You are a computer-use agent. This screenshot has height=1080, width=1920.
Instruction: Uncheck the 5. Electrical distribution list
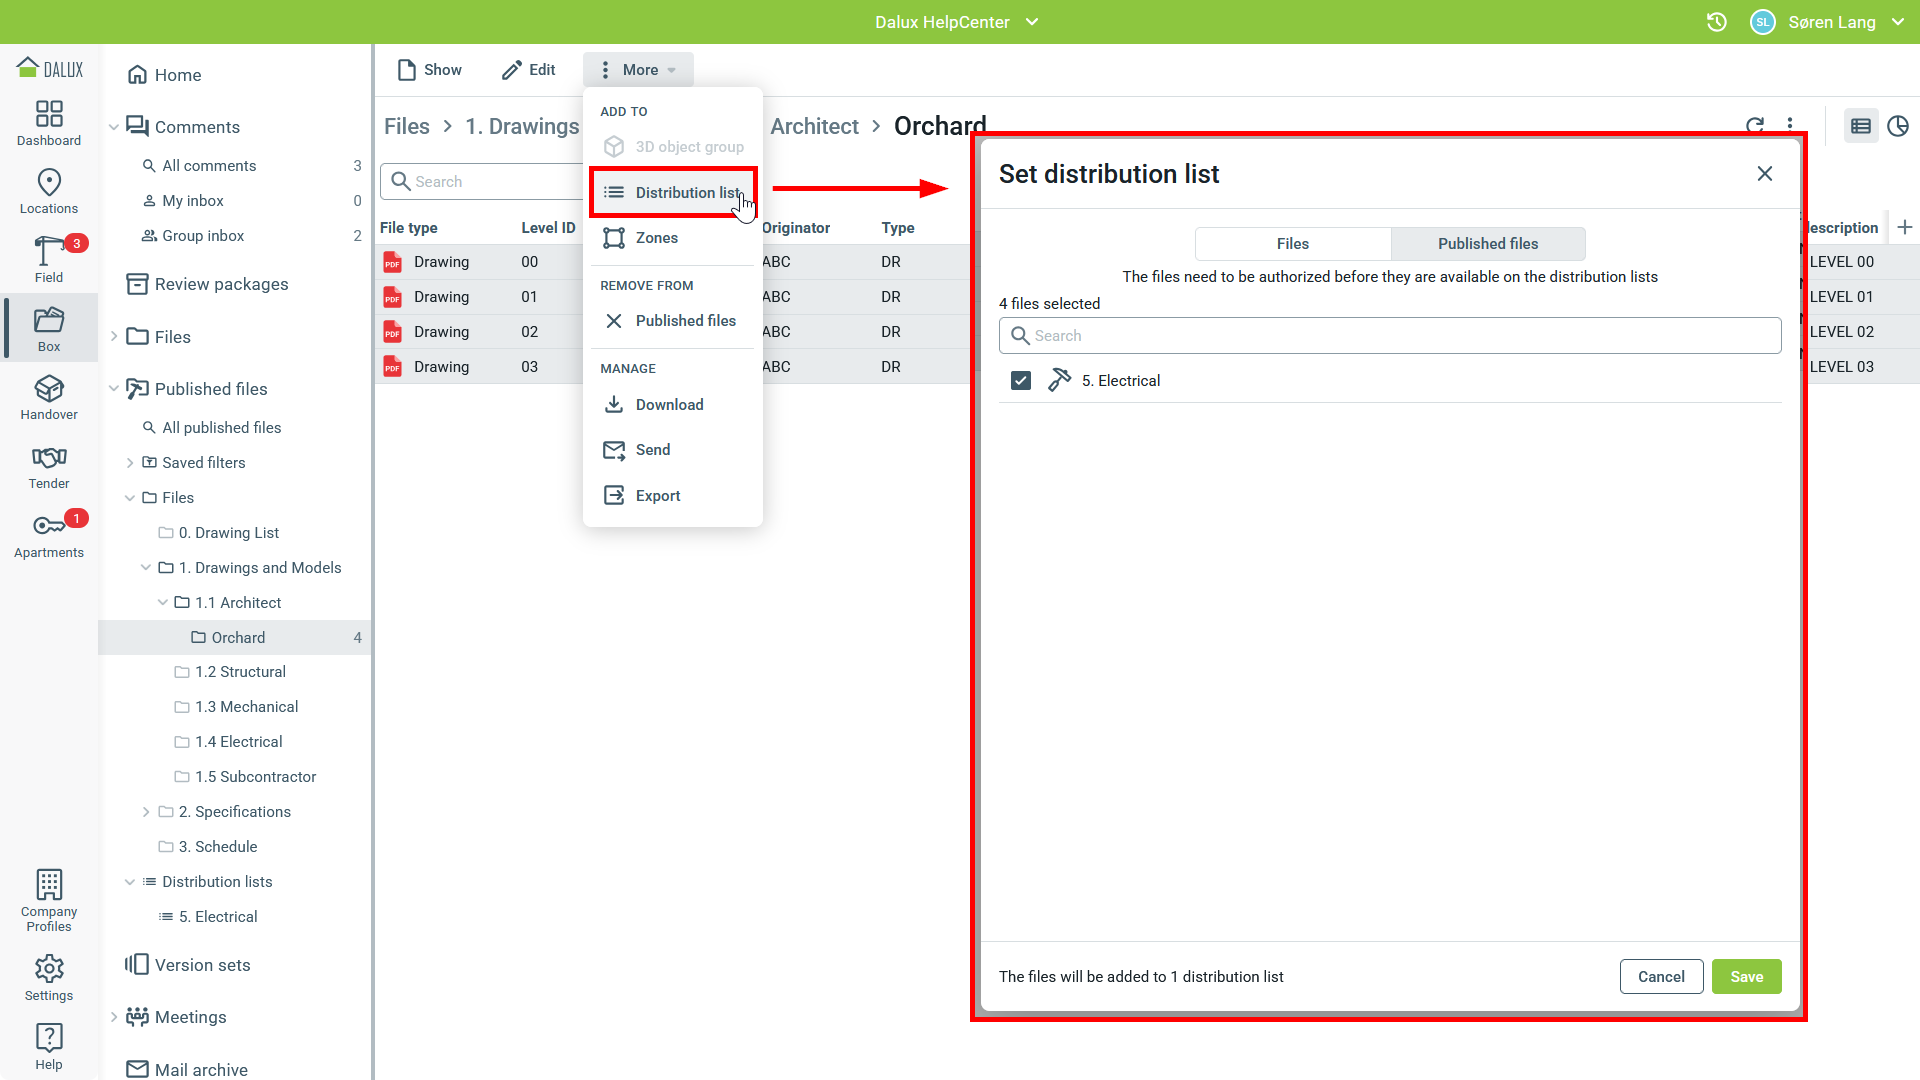pyautogui.click(x=1020, y=381)
